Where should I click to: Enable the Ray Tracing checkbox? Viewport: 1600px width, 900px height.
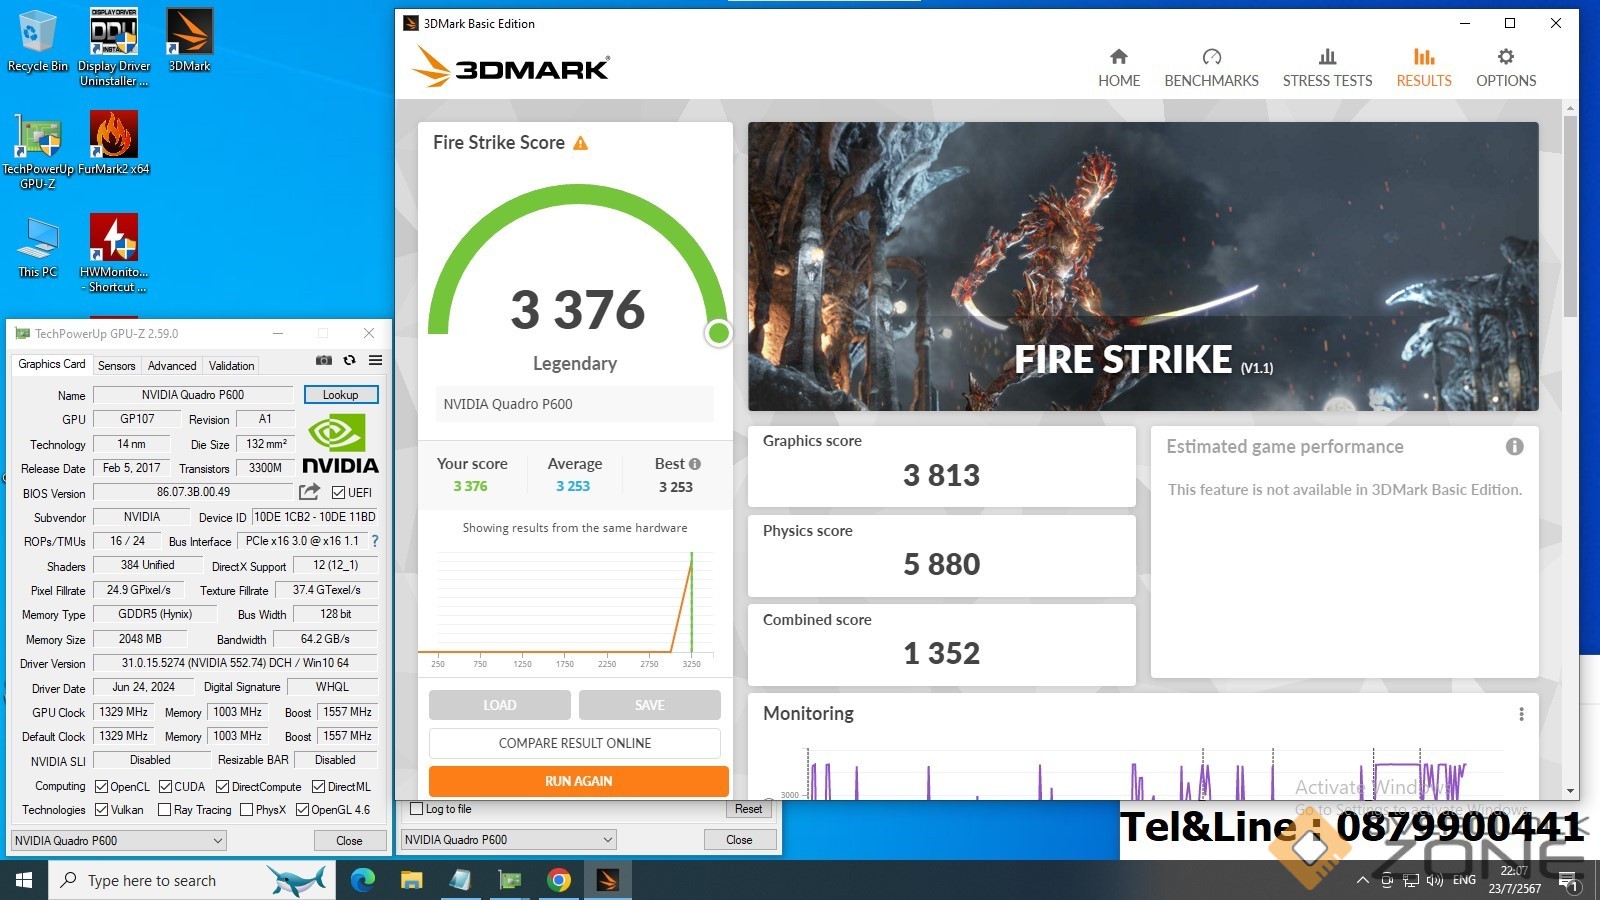[x=164, y=810]
